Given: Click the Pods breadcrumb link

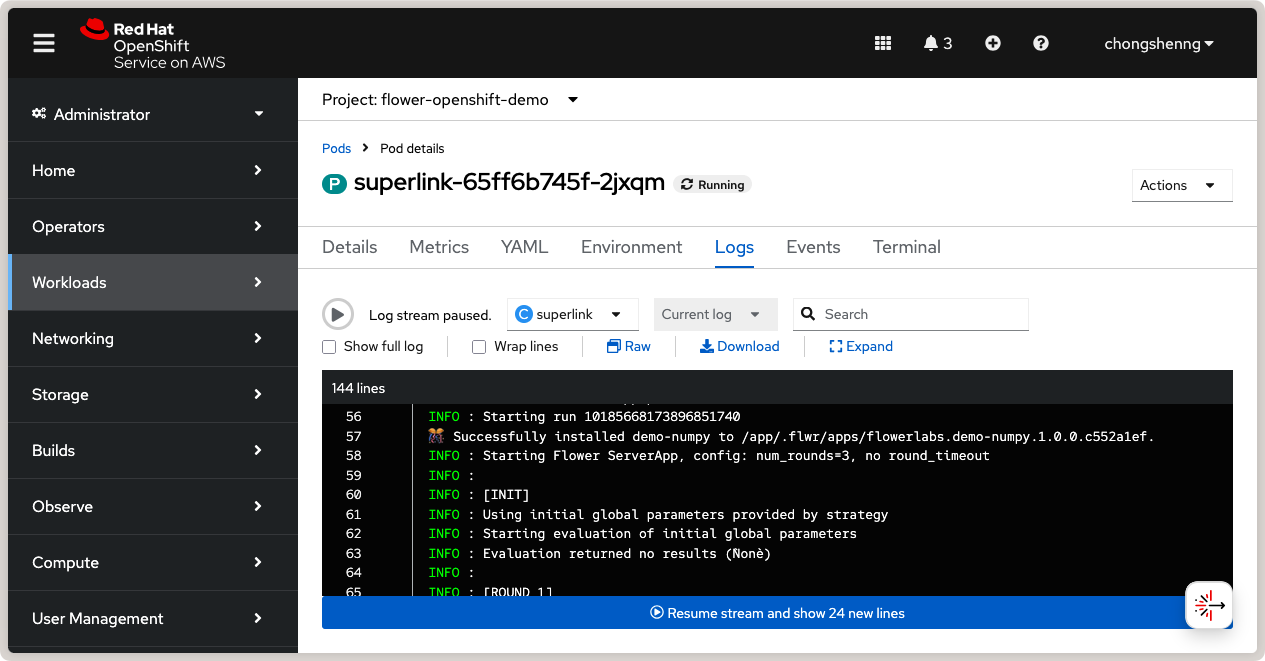Looking at the screenshot, I should click(336, 148).
